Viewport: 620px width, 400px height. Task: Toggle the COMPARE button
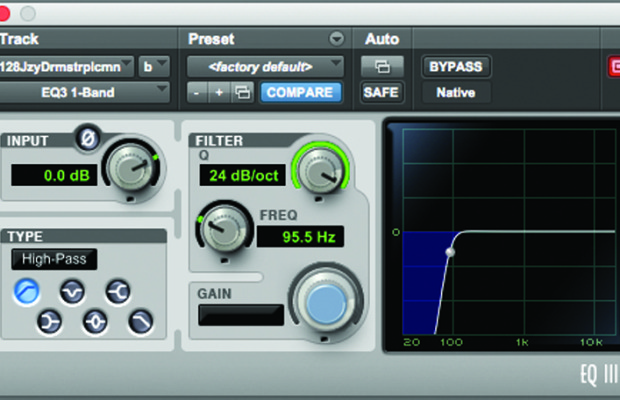[300, 93]
